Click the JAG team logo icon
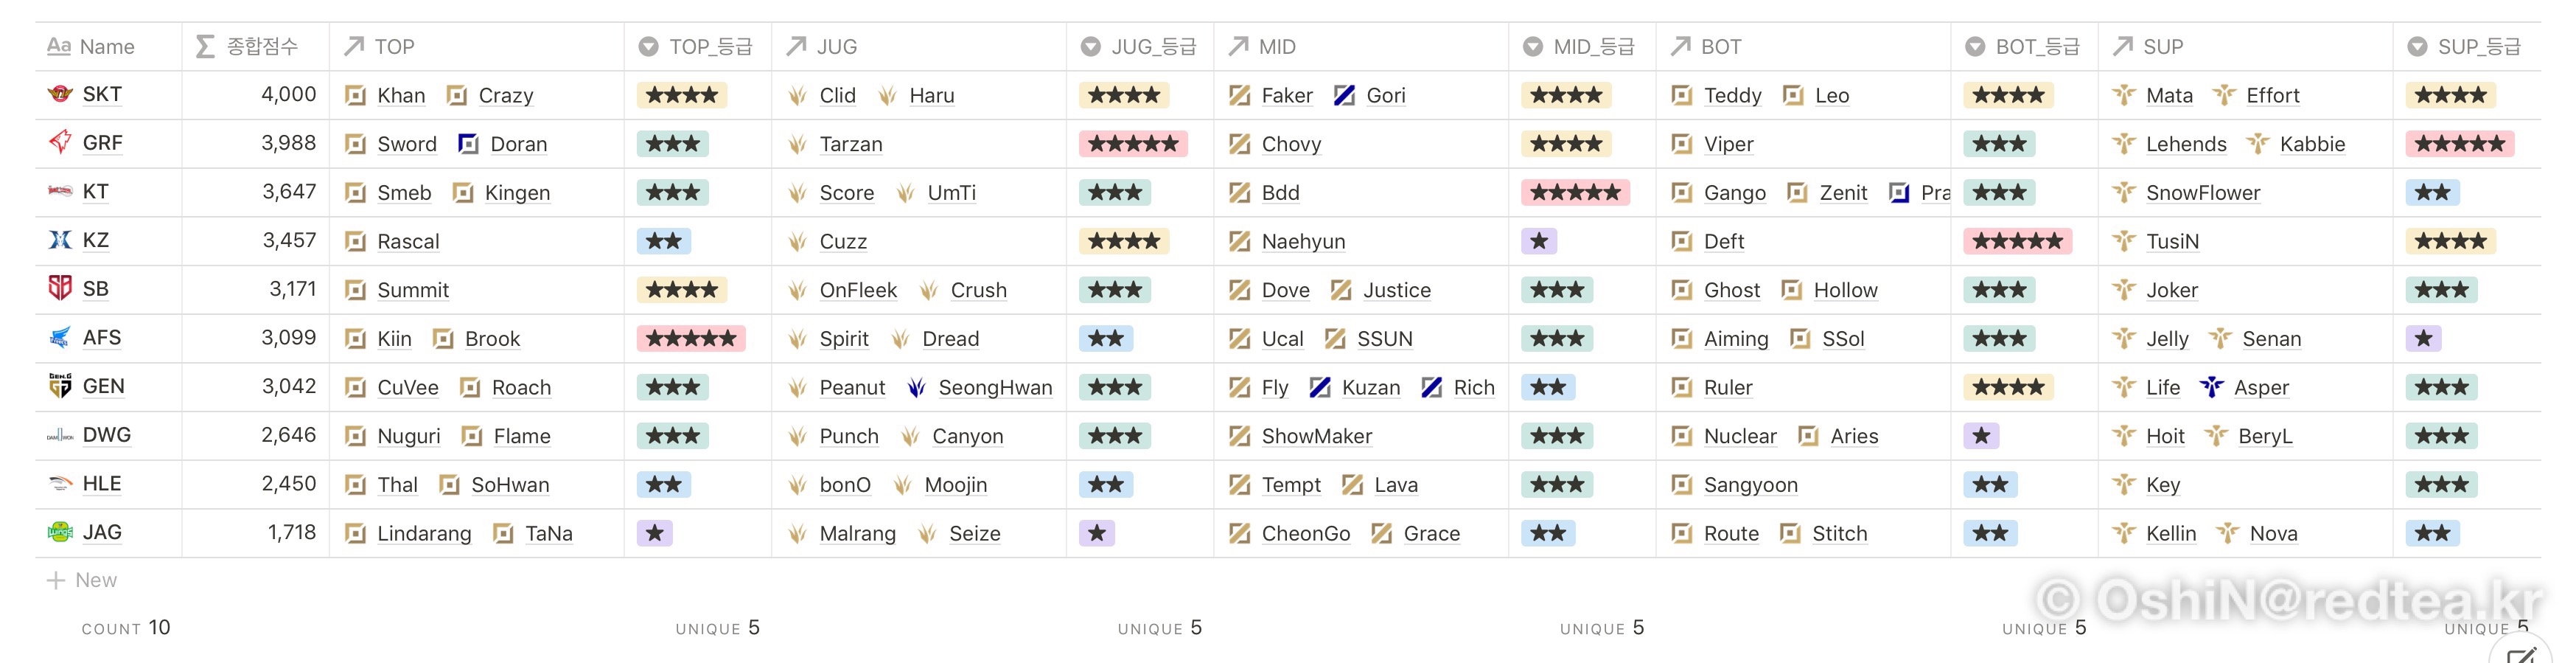This screenshot has height=663, width=2576. click(60, 531)
